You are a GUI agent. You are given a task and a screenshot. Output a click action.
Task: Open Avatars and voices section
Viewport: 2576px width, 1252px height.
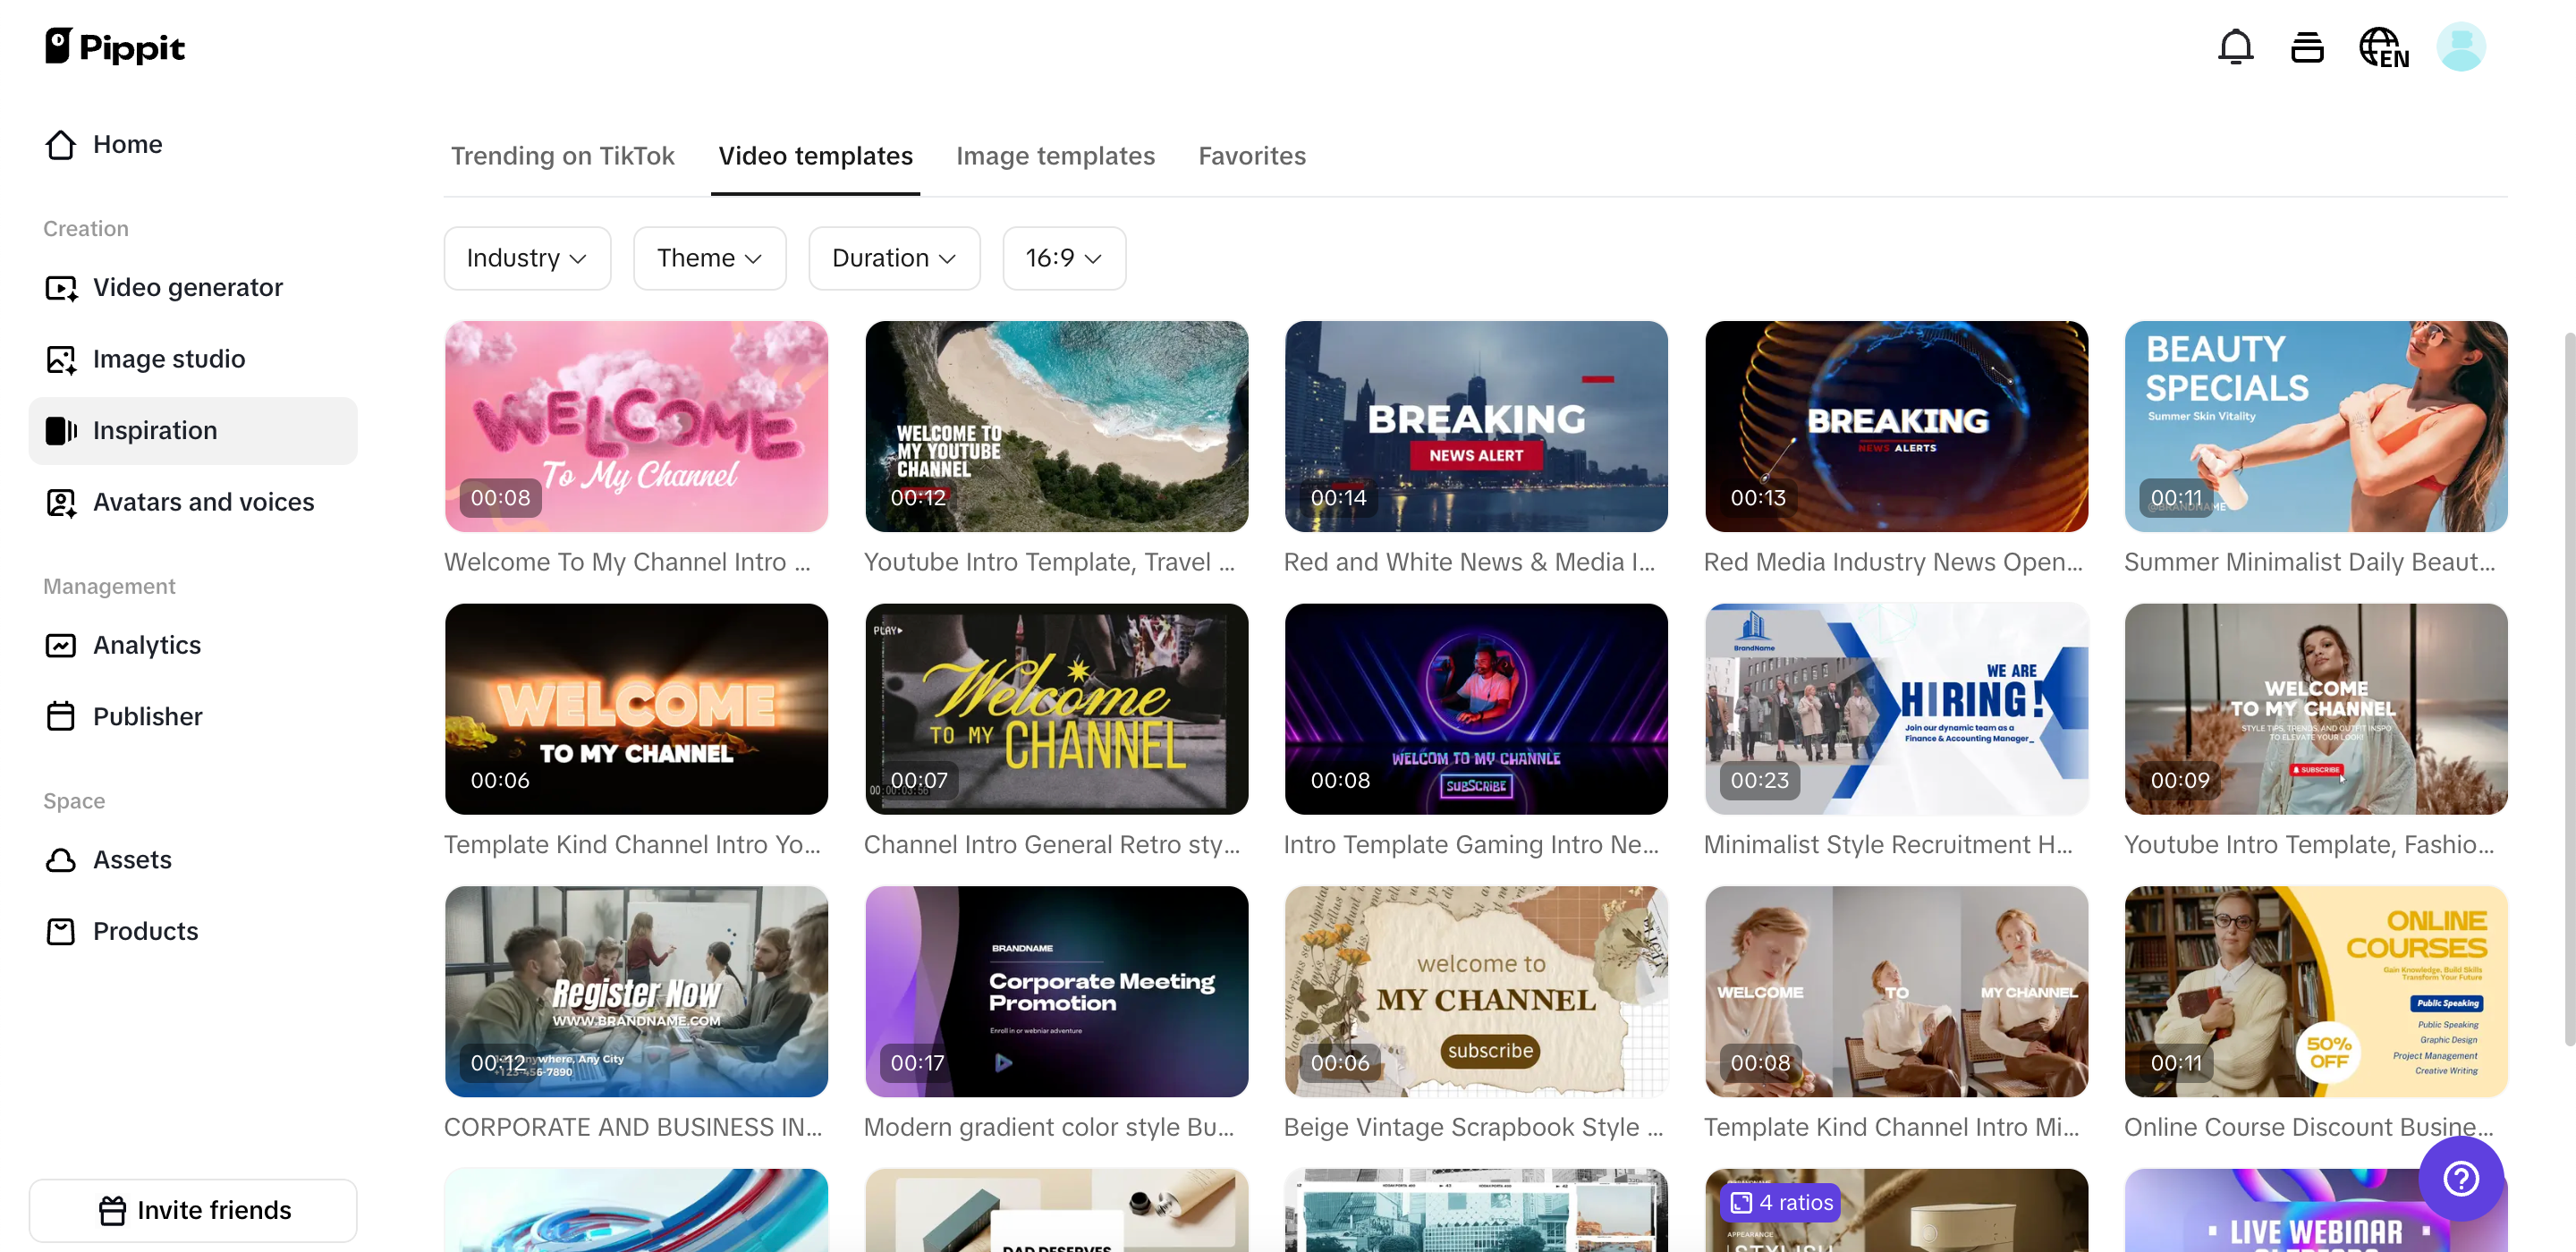coord(203,502)
